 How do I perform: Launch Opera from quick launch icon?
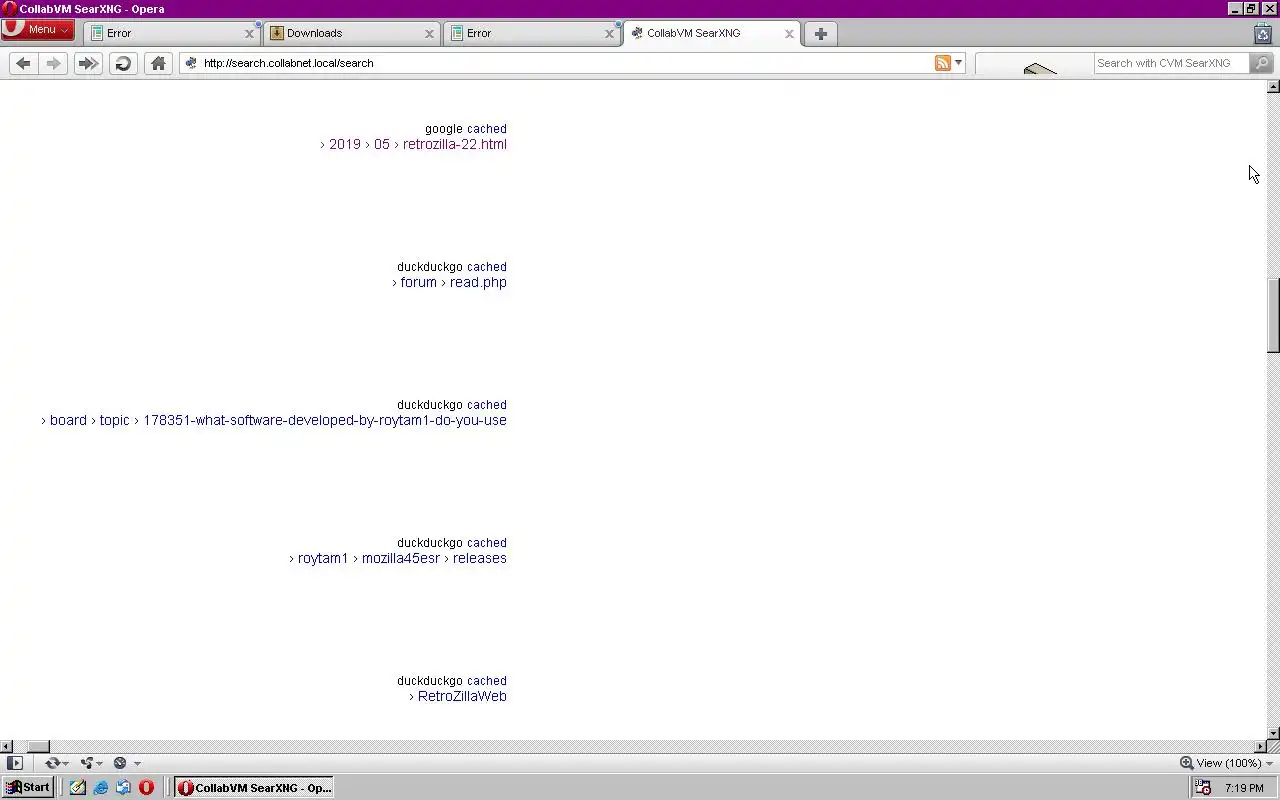click(146, 788)
